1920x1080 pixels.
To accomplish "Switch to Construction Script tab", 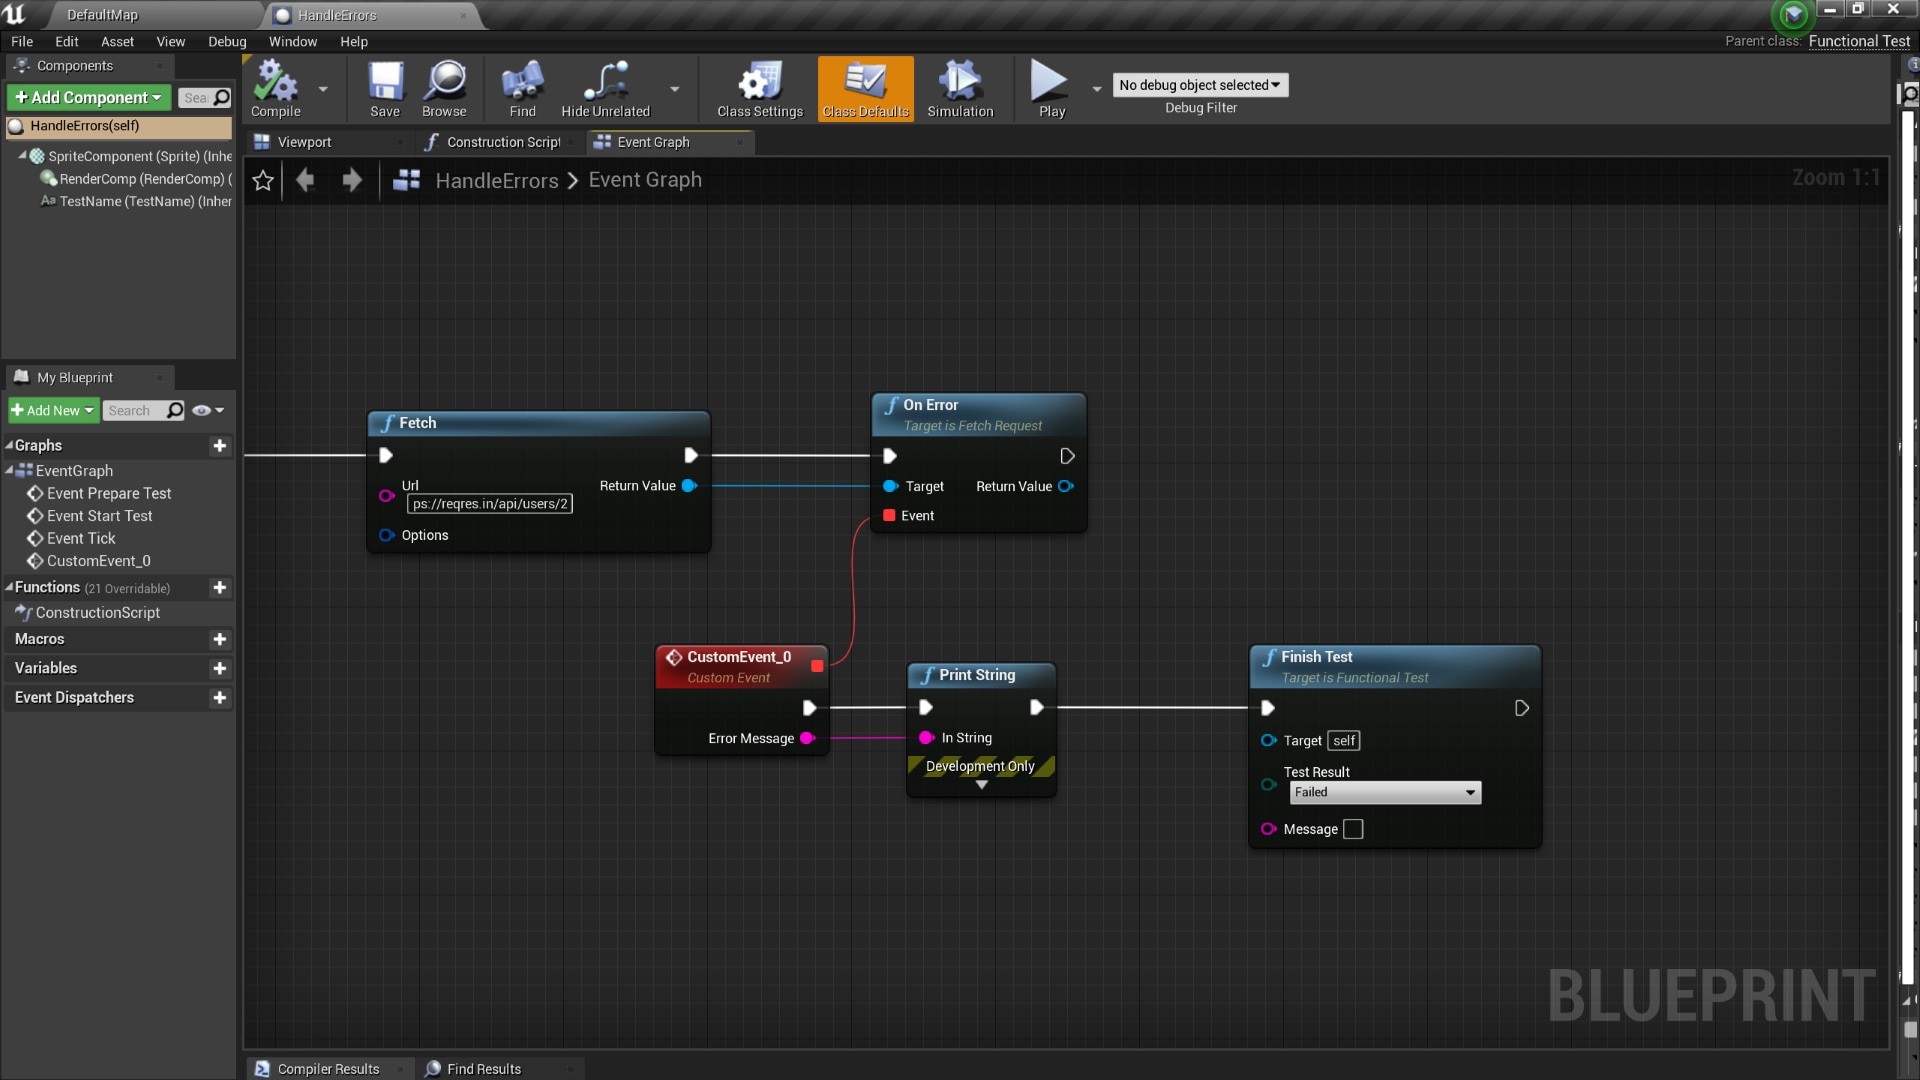I will coord(502,142).
